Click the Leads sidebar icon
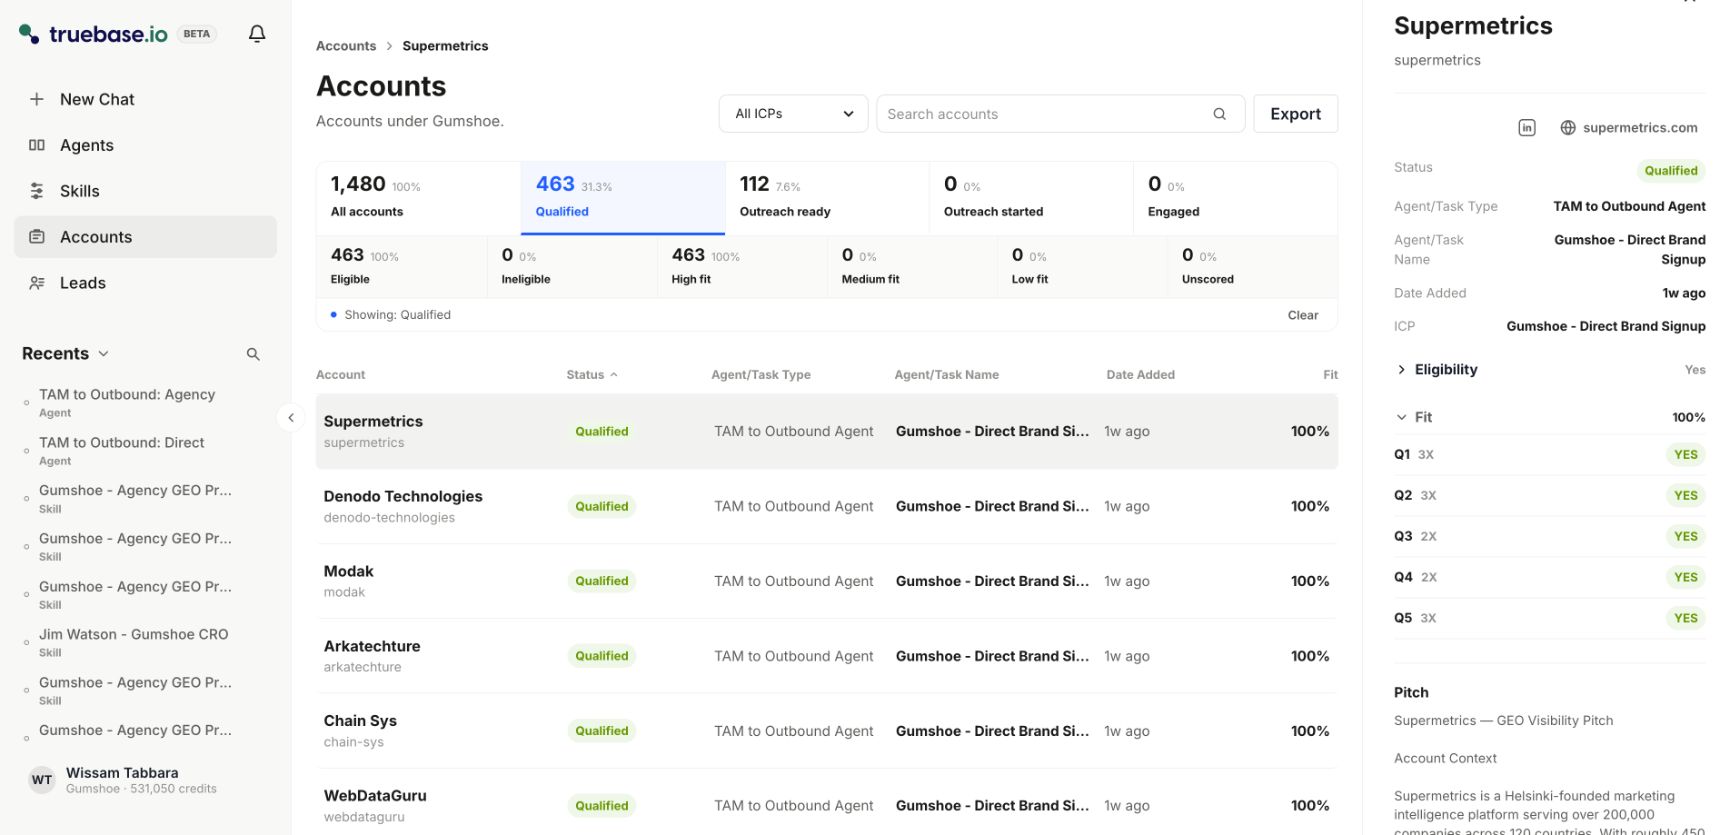The width and height of the screenshot is (1730, 835). [37, 283]
